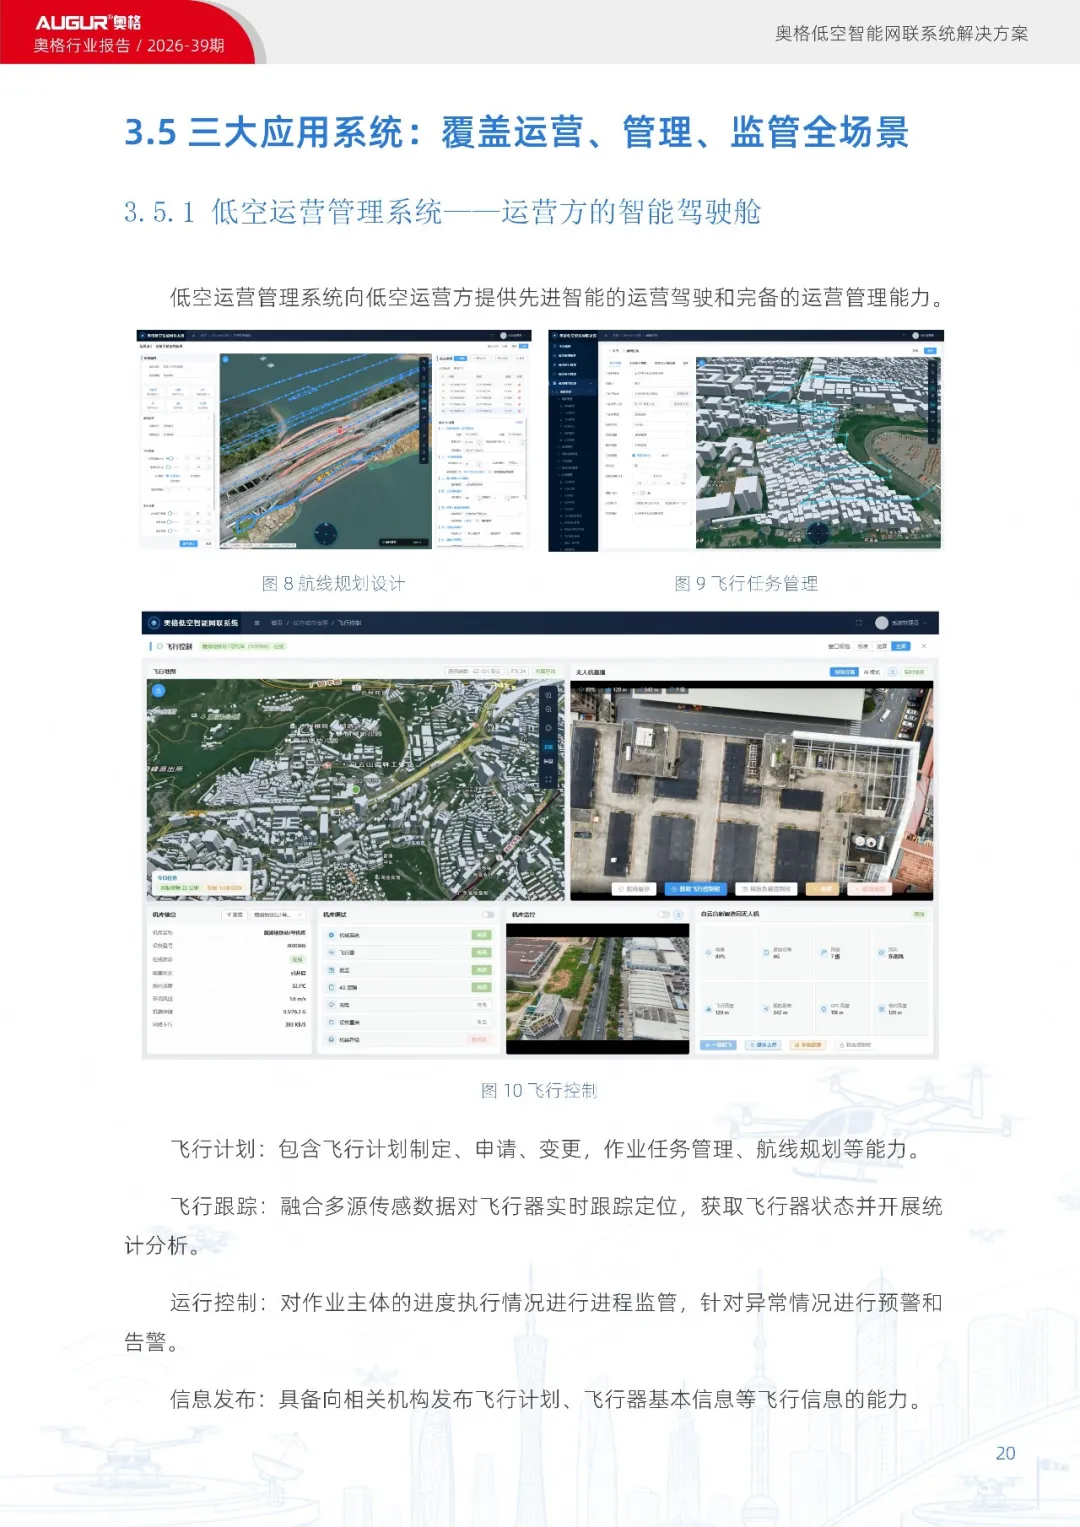Zoom in with the 飞行地图 map toolbar

coord(548,694)
